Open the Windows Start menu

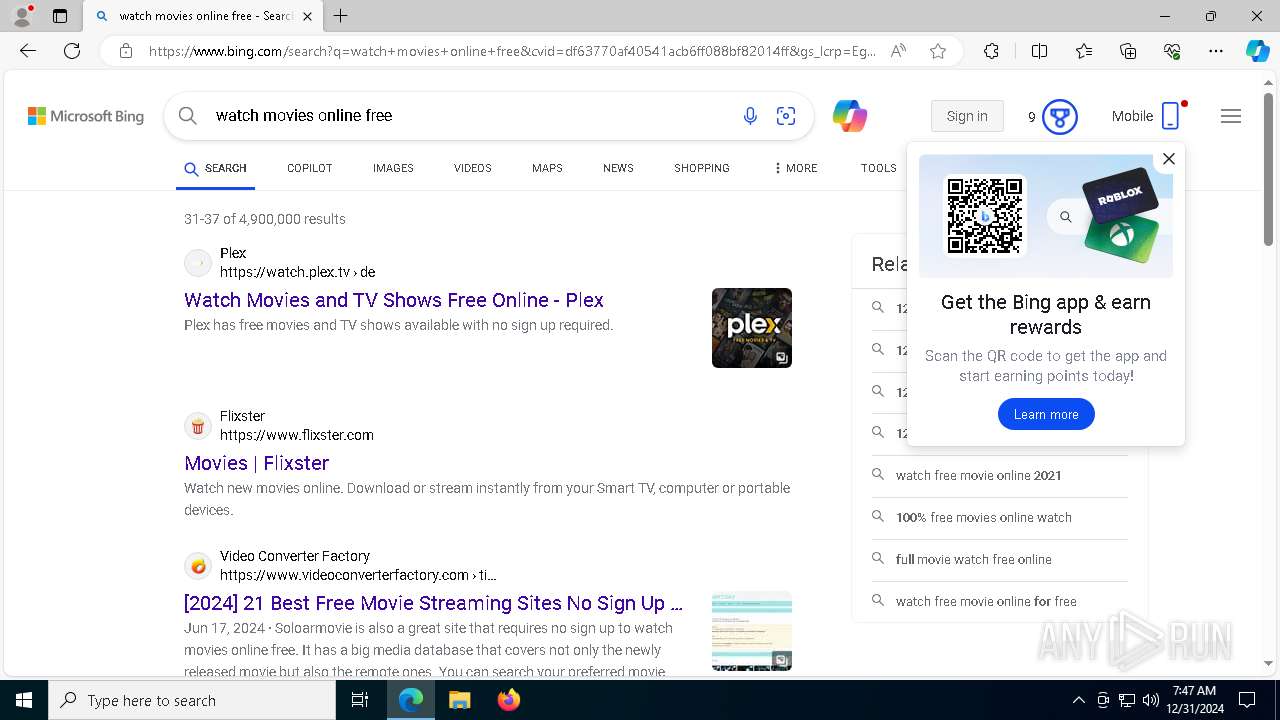24,700
